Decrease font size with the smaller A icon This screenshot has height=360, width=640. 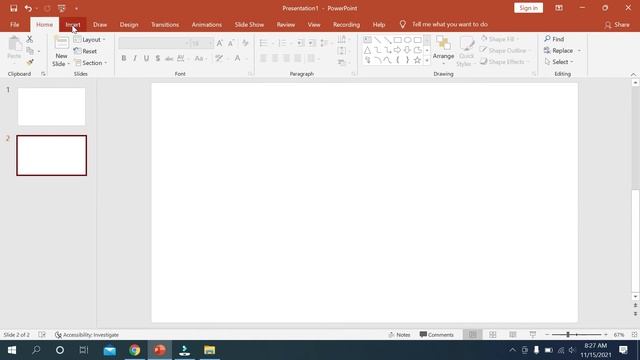click(231, 43)
